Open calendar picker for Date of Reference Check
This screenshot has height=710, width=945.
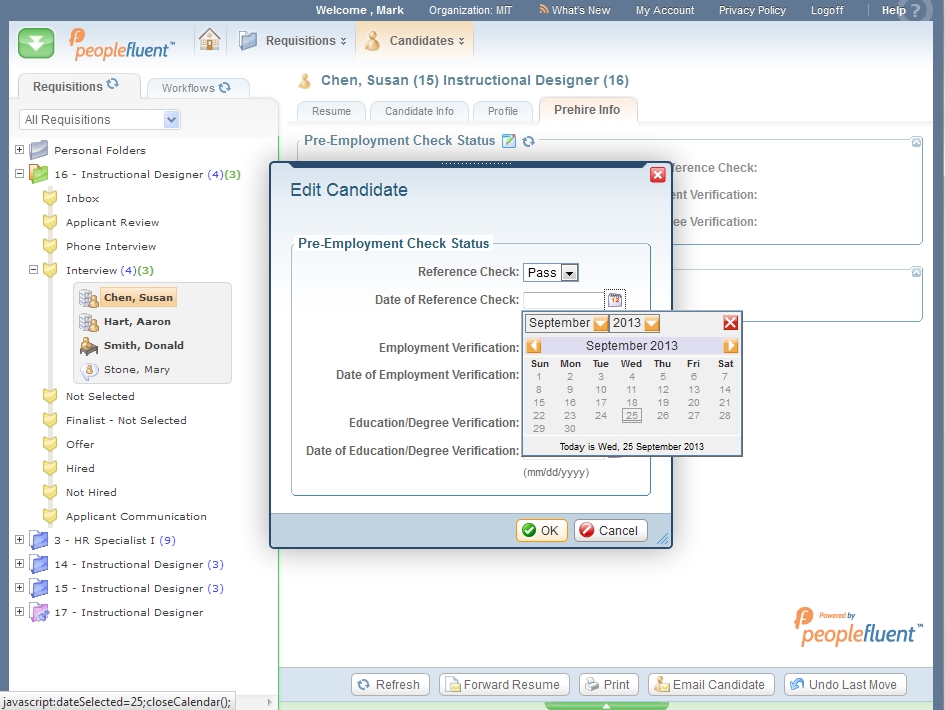tap(615, 300)
